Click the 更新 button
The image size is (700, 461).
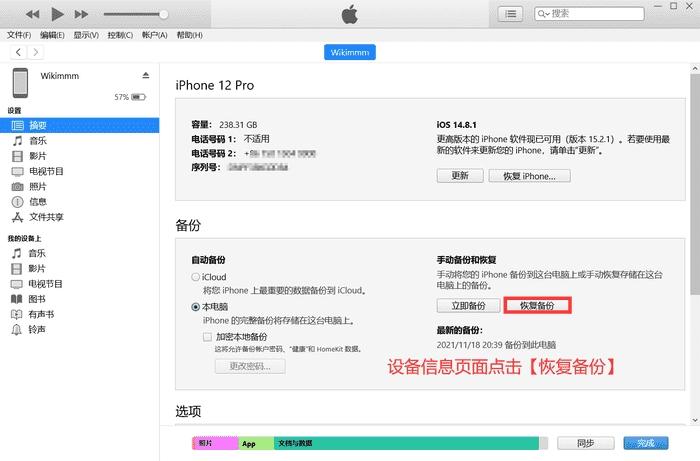[x=460, y=176]
